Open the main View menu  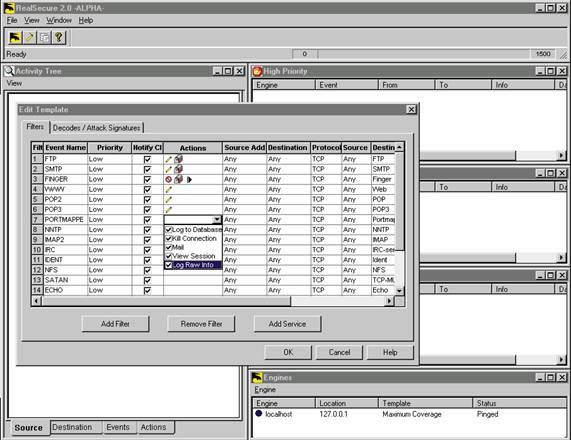(x=32, y=20)
